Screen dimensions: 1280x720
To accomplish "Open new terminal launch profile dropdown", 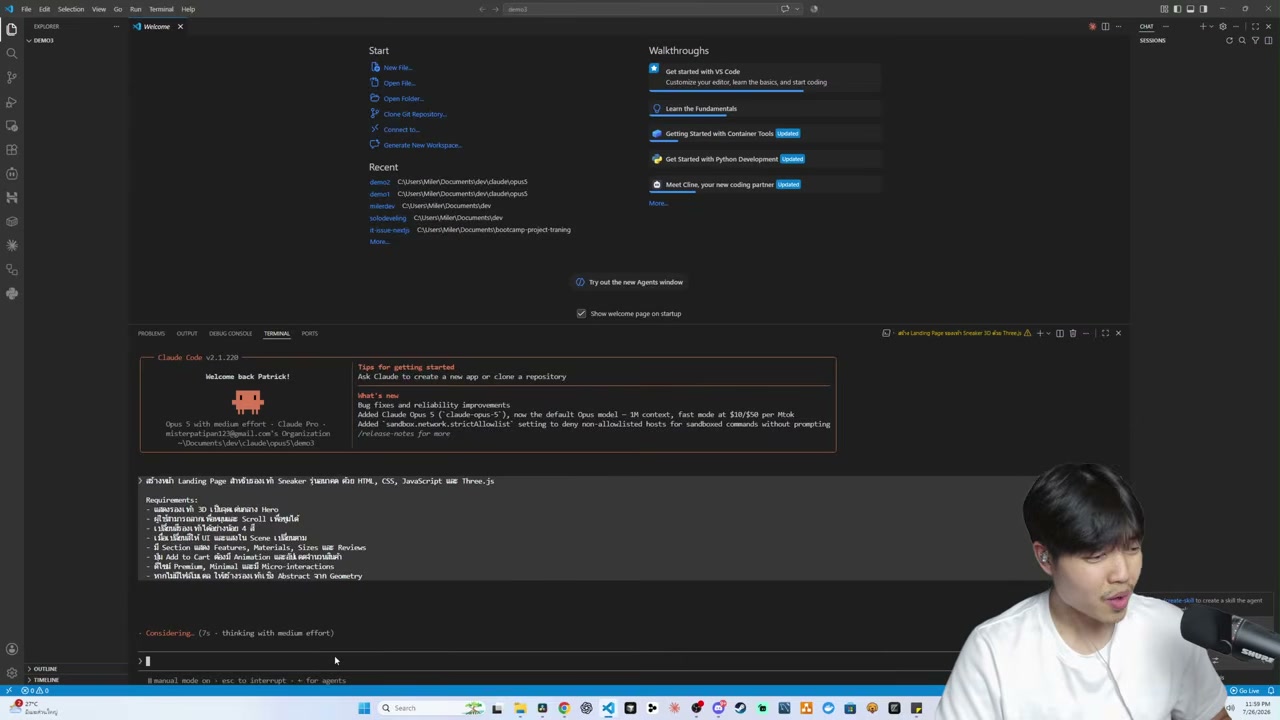I will (1048, 333).
